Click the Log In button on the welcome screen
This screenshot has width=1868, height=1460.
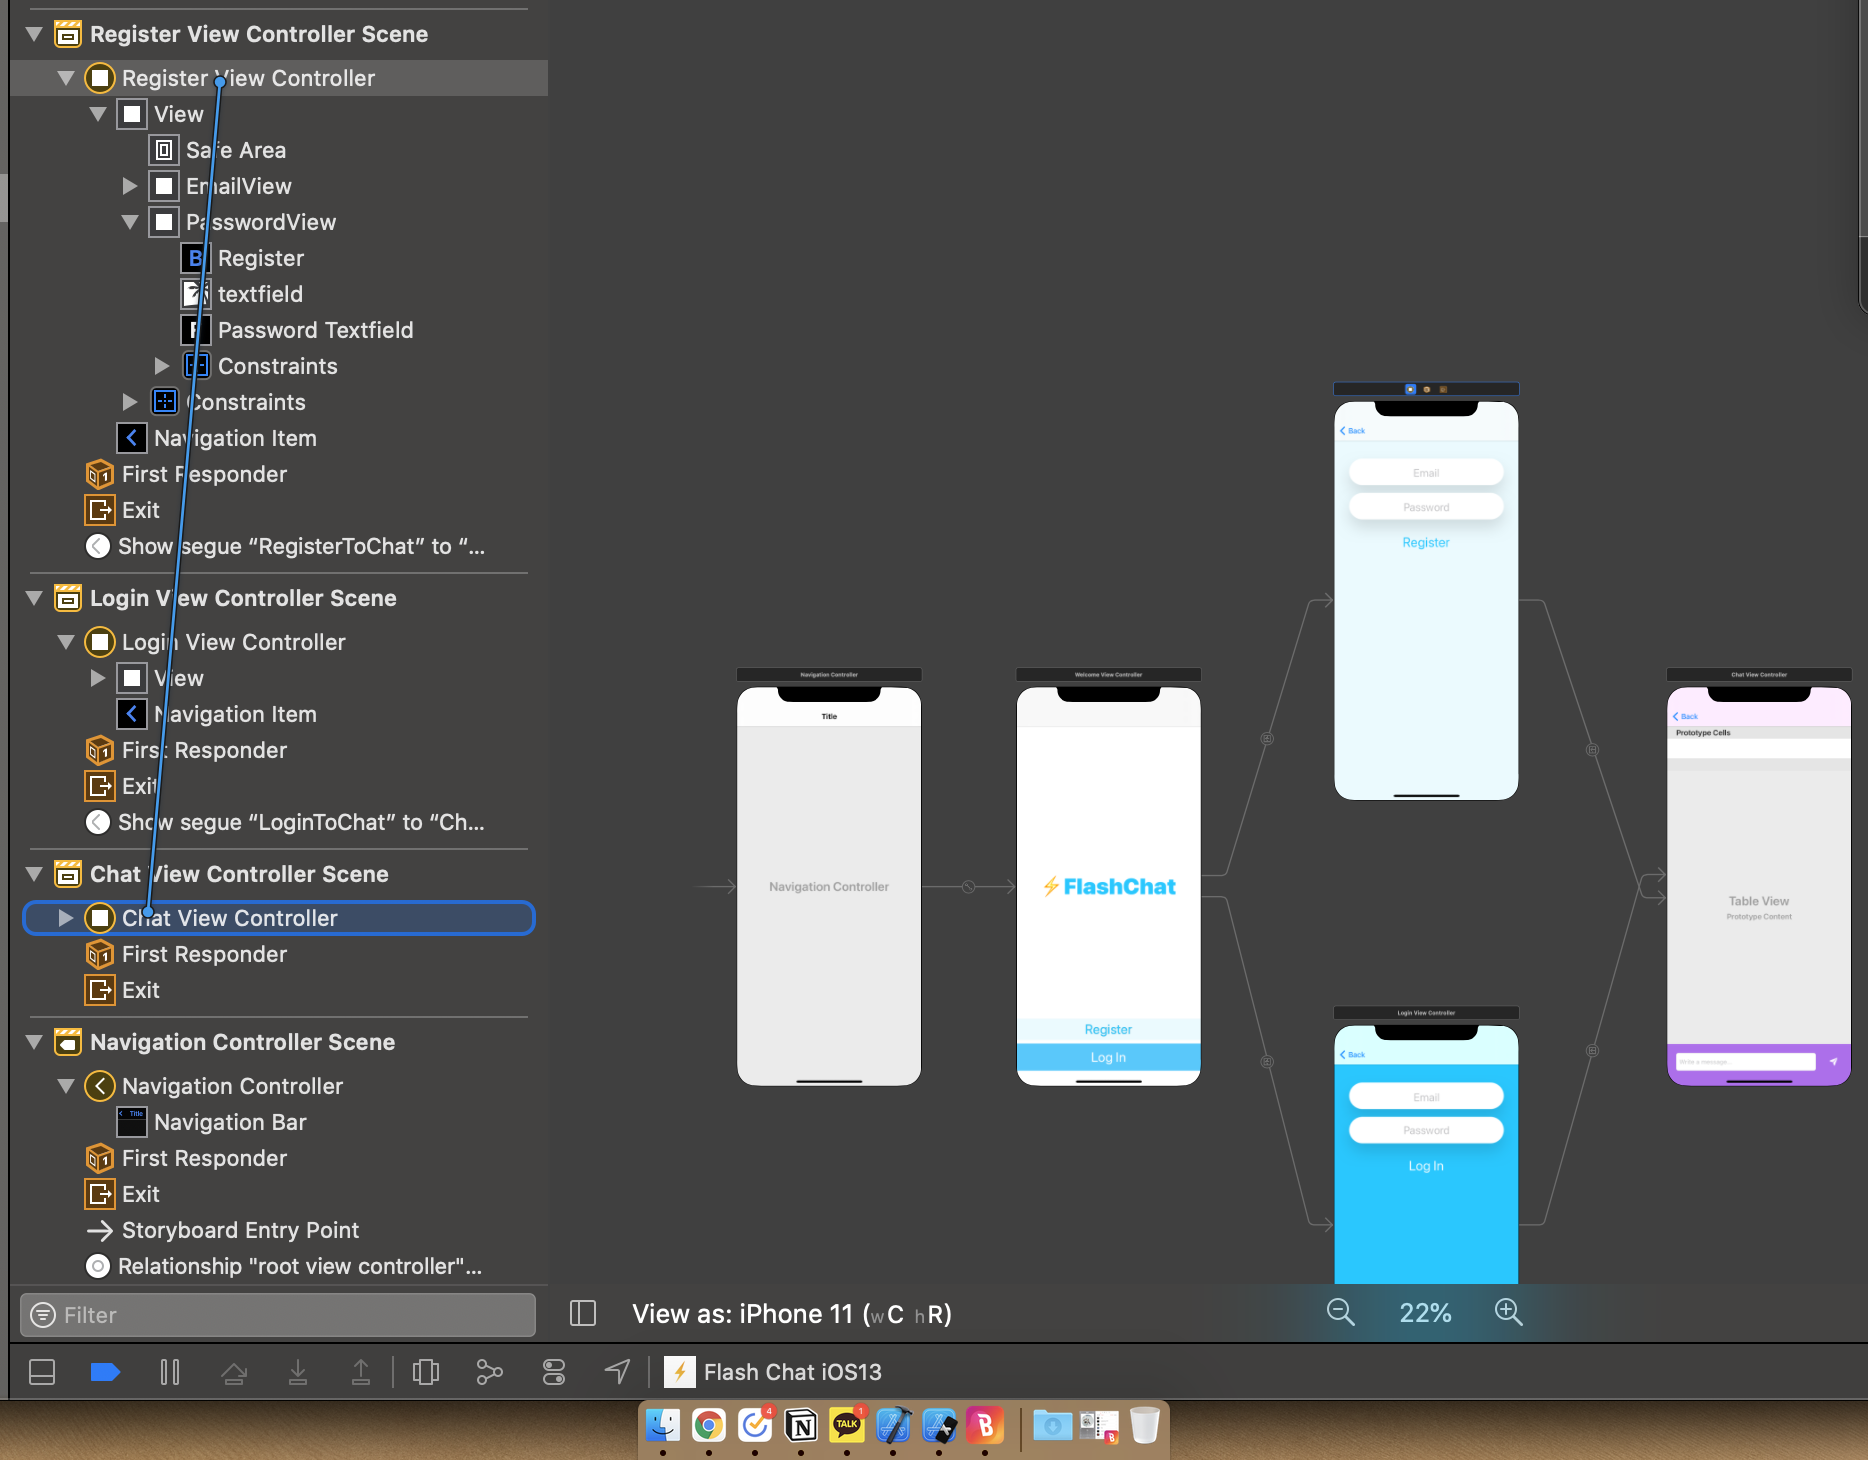(1107, 1056)
